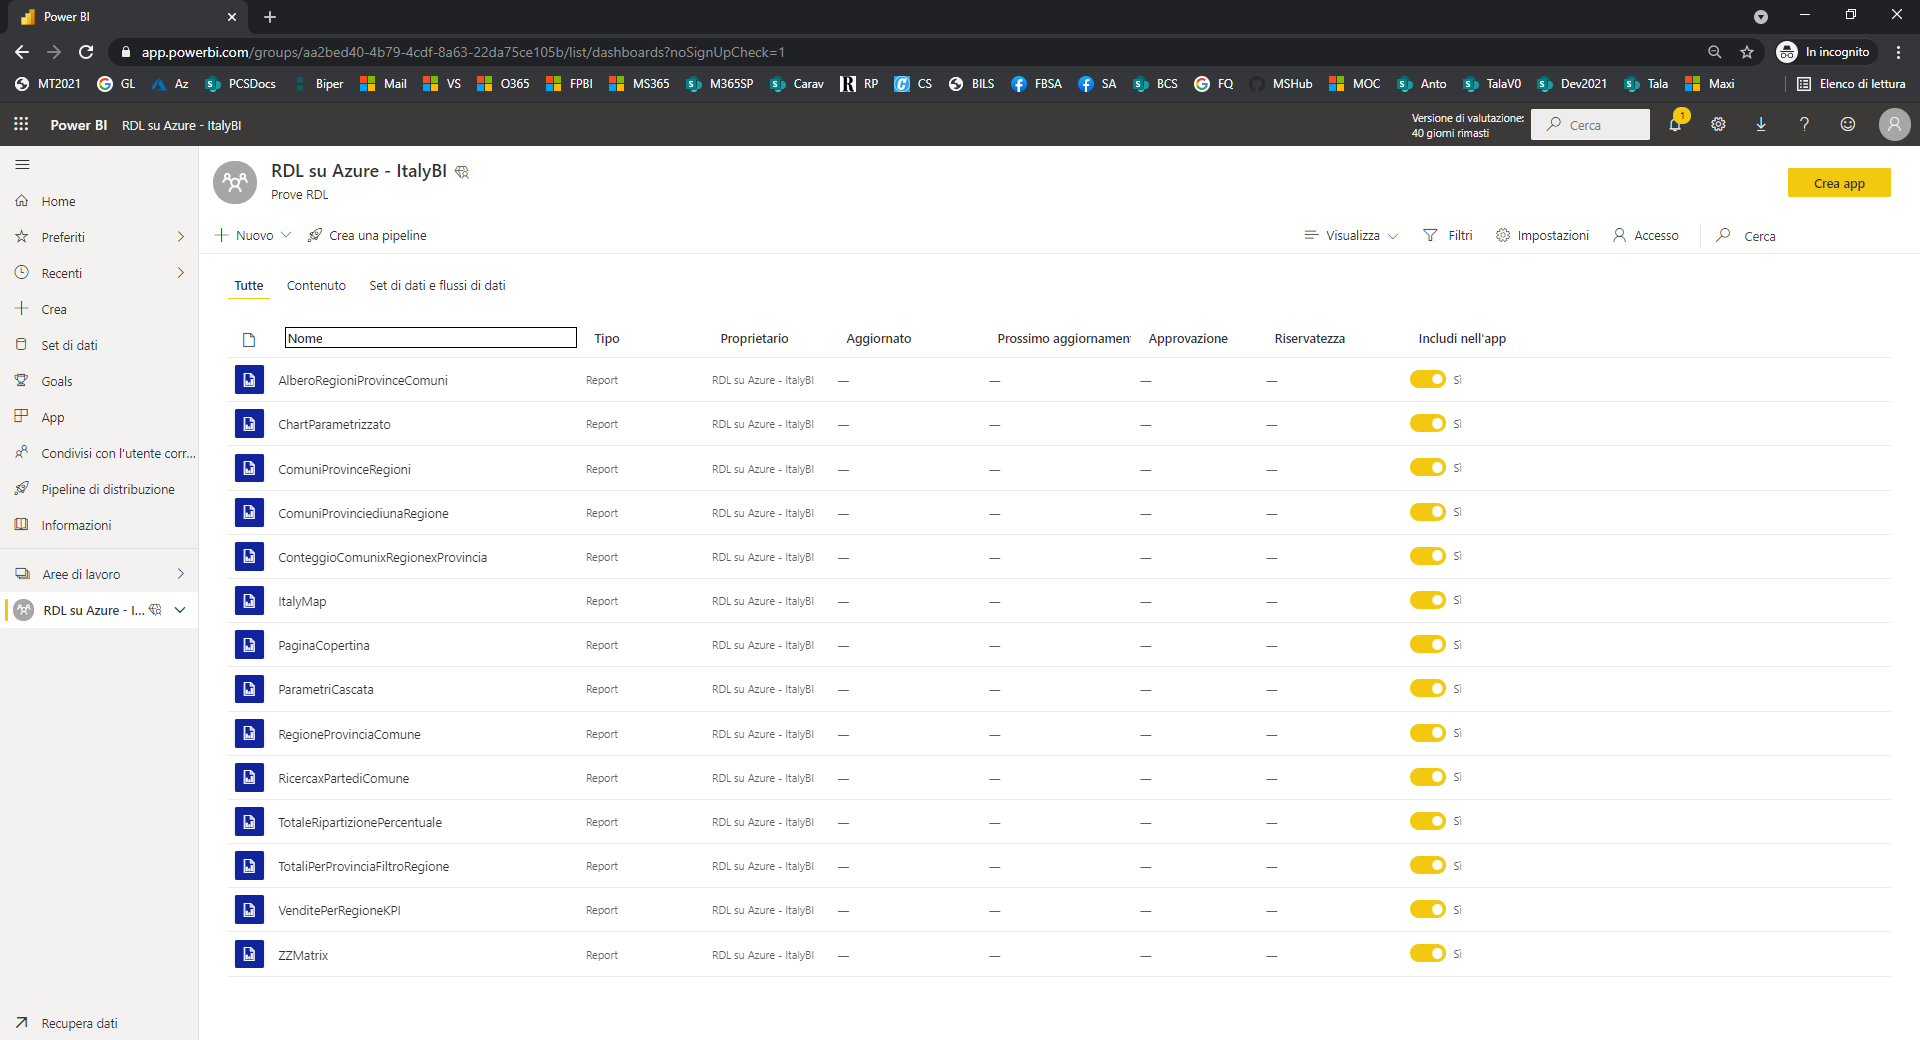Viewport: 1920px width, 1040px height.
Task: Open the settings gear in header
Action: point(1718,125)
